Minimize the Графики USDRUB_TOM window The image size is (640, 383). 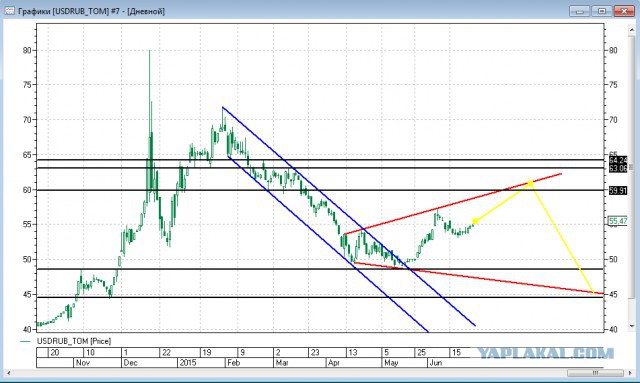pos(580,11)
